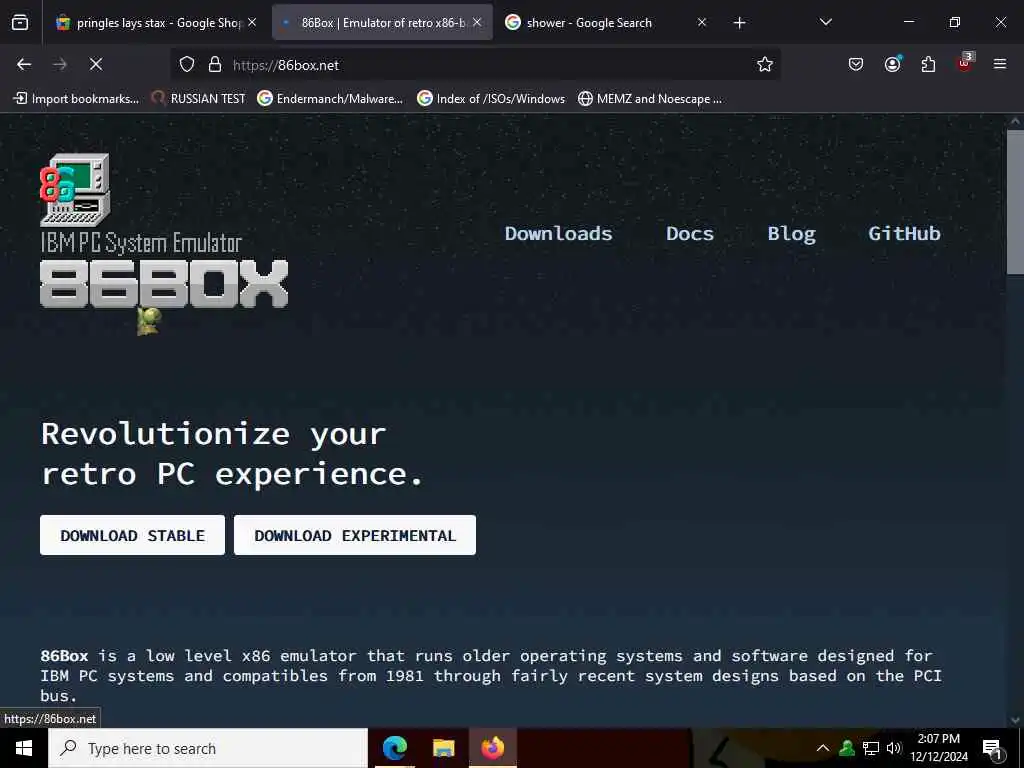This screenshot has height=768, width=1024.
Task: Open the tracking protection shield icon
Action: click(187, 64)
